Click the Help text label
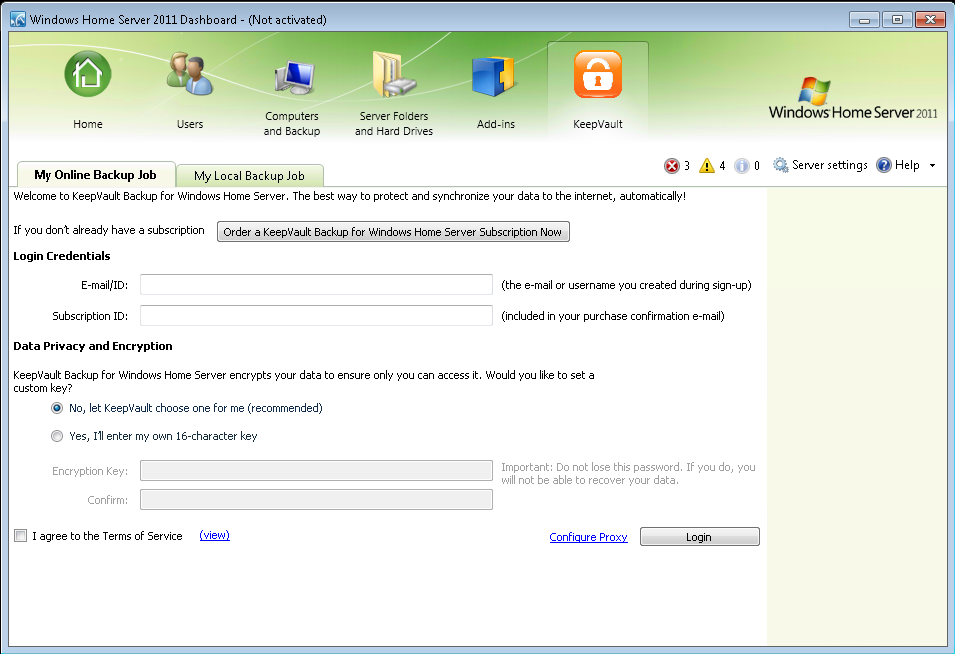 (x=907, y=165)
